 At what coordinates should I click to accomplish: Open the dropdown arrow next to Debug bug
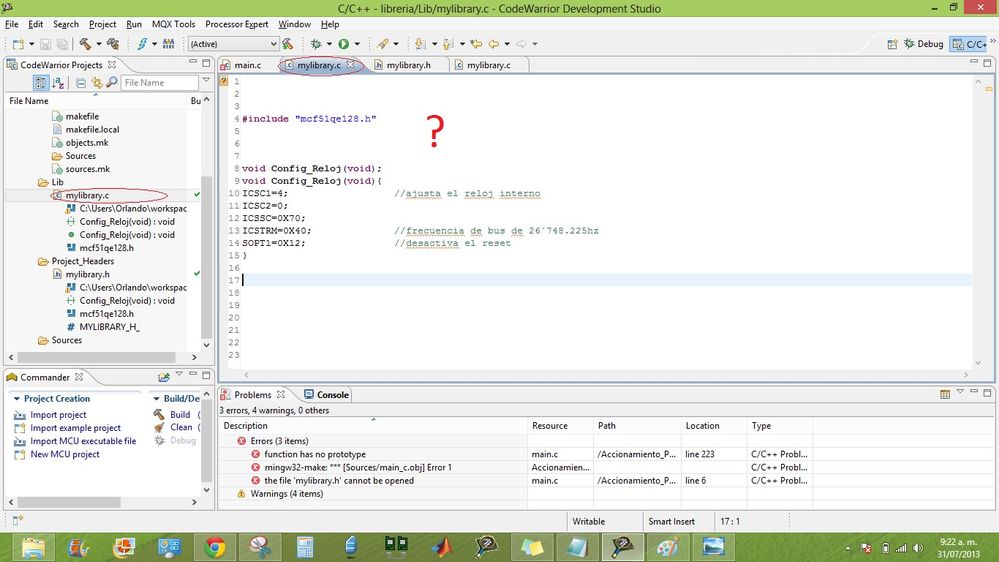329,44
